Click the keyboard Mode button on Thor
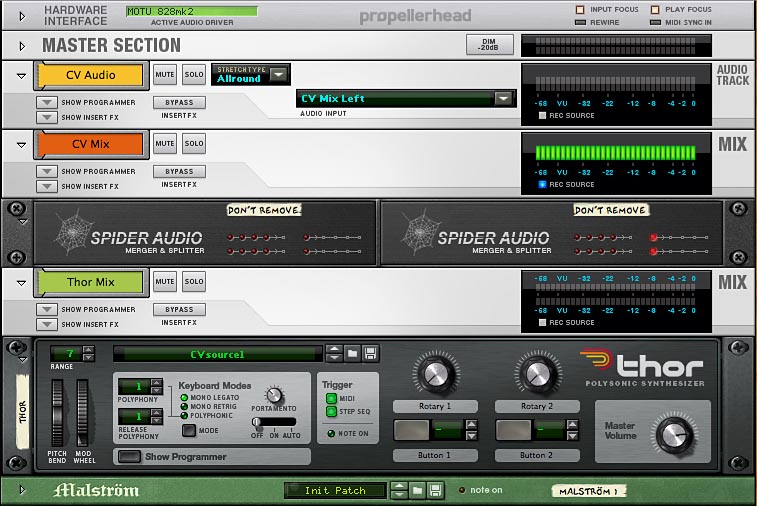 click(x=189, y=430)
